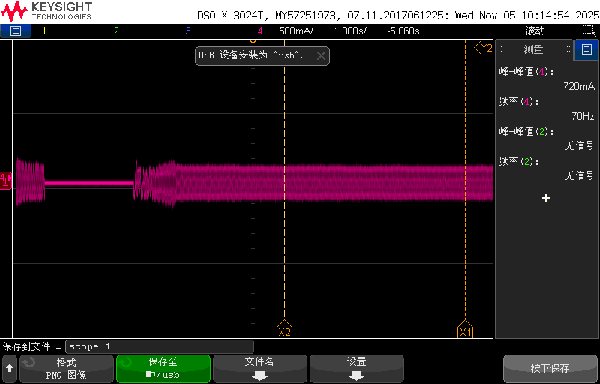600x384 pixels.
Task: Expand the file name softkey menu
Action: pyautogui.click(x=260, y=369)
